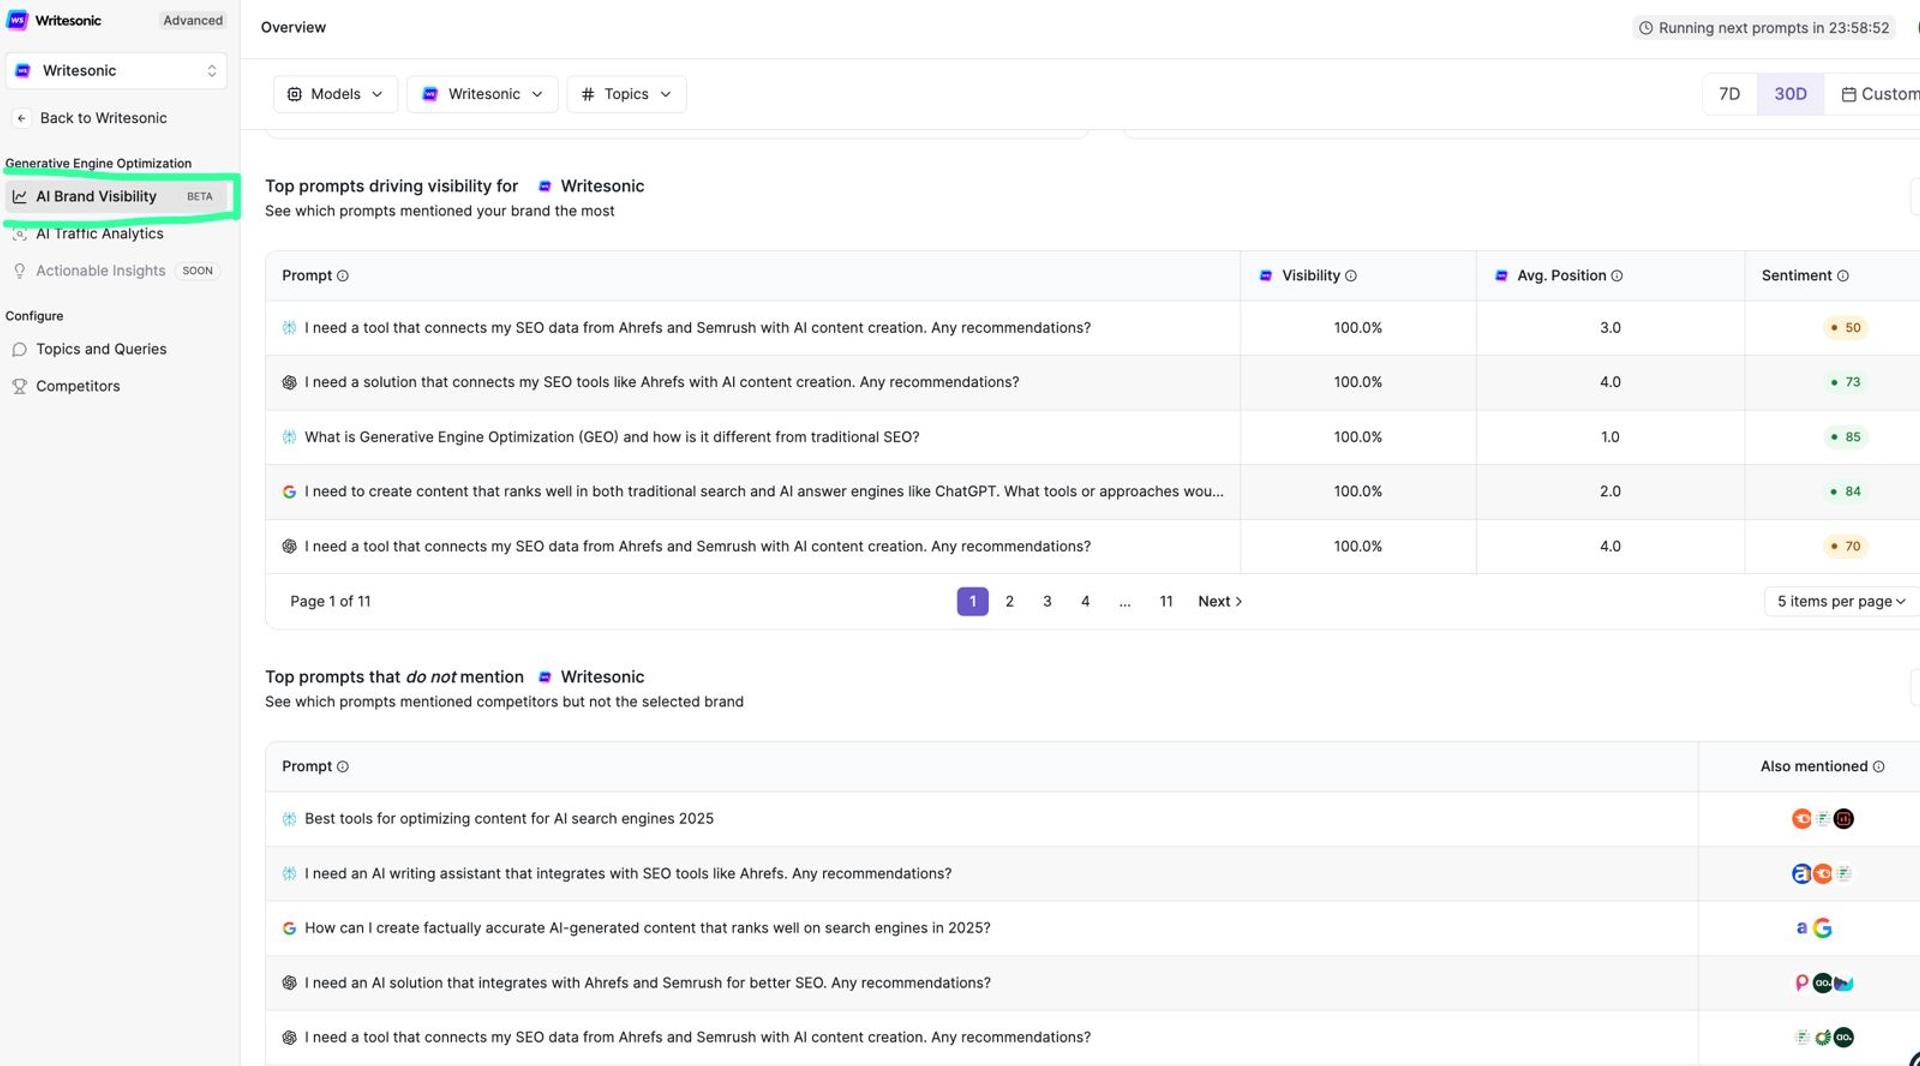Open the Writesonic workspace switcher
Screen dimensions: 1920x1066
pyautogui.click(x=116, y=71)
